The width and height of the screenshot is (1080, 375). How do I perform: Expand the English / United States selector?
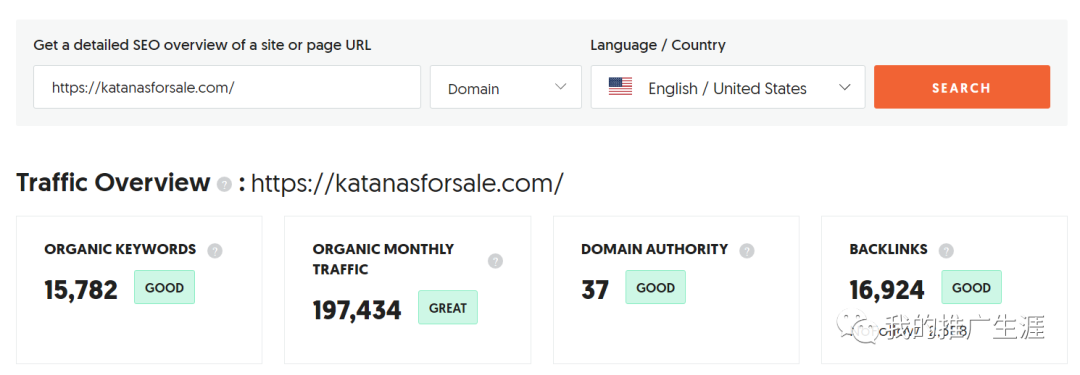tap(727, 87)
